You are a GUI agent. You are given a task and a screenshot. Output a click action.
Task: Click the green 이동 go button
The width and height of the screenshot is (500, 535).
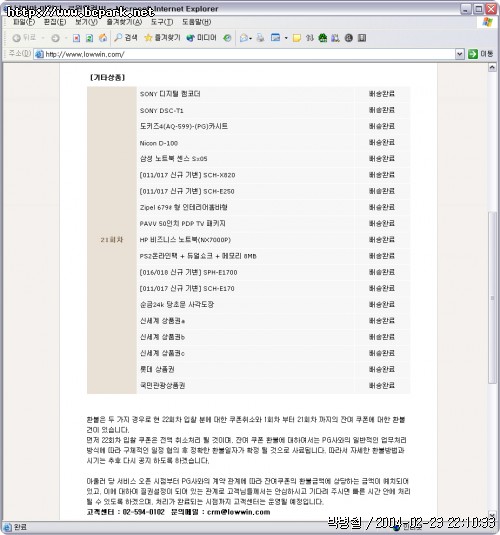(x=481, y=54)
